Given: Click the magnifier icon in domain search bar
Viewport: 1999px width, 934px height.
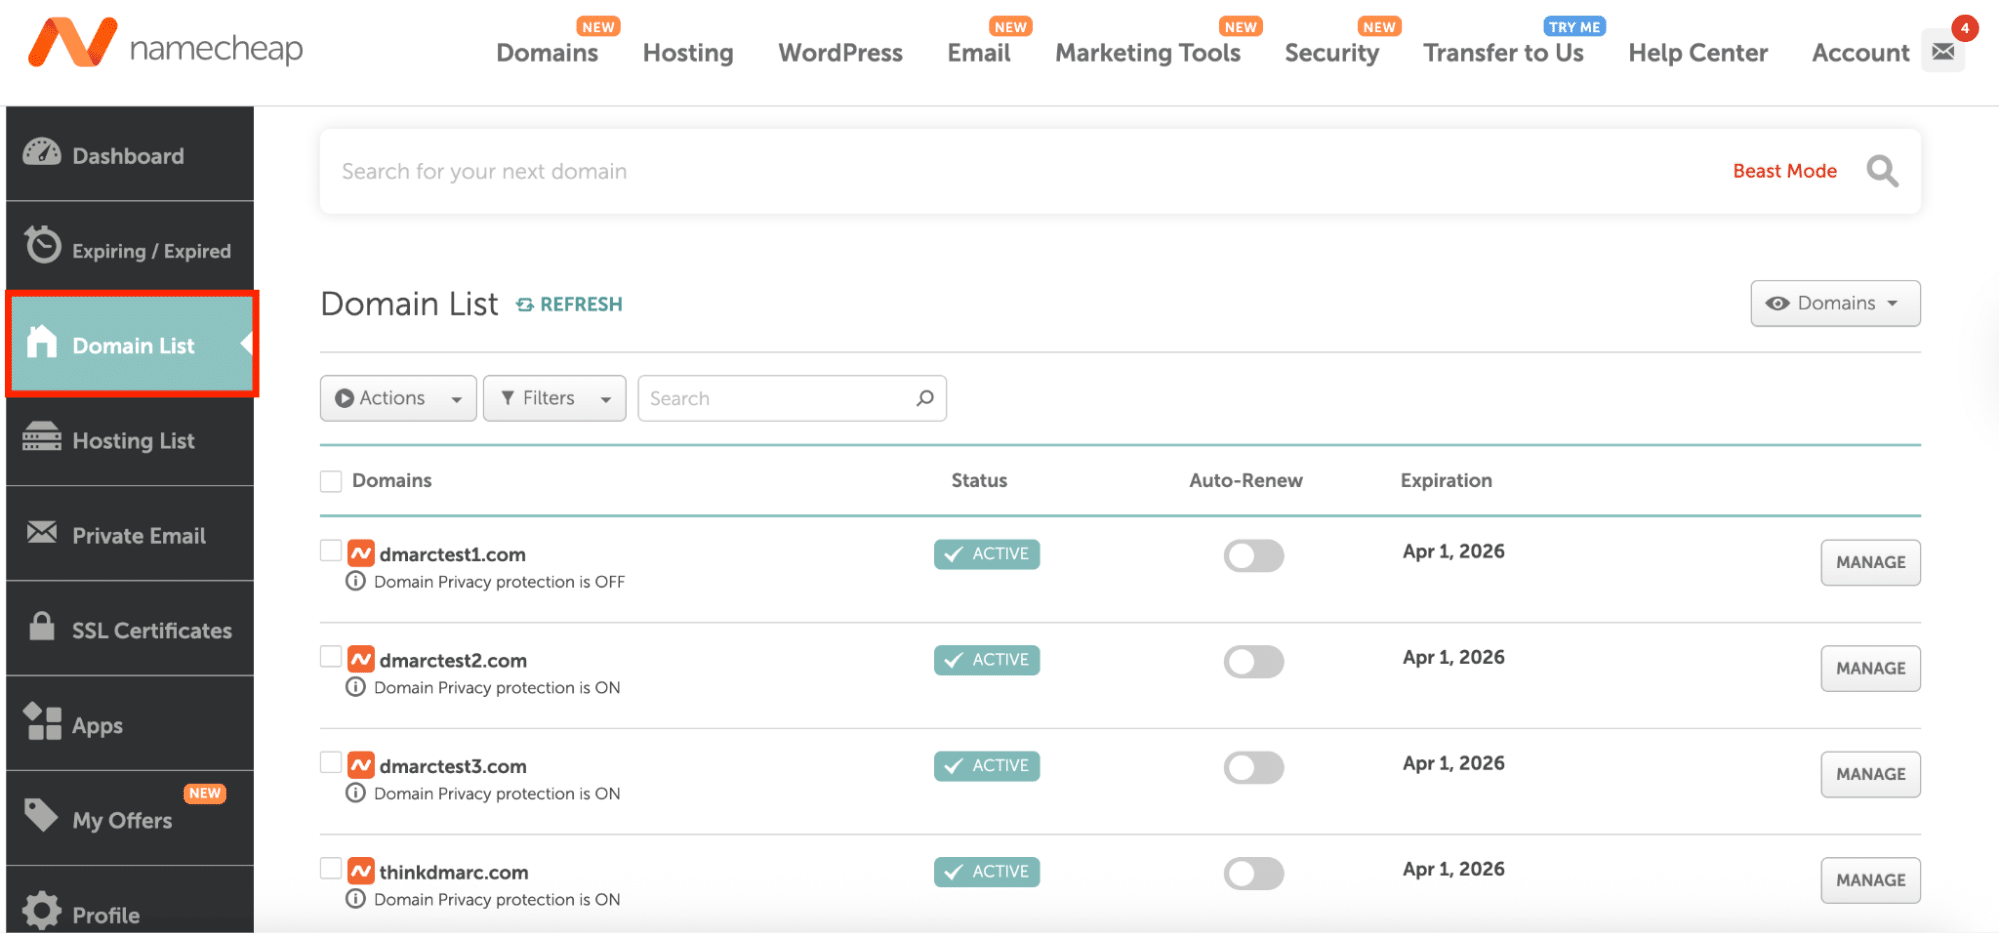Looking at the screenshot, I should pos(1881,171).
